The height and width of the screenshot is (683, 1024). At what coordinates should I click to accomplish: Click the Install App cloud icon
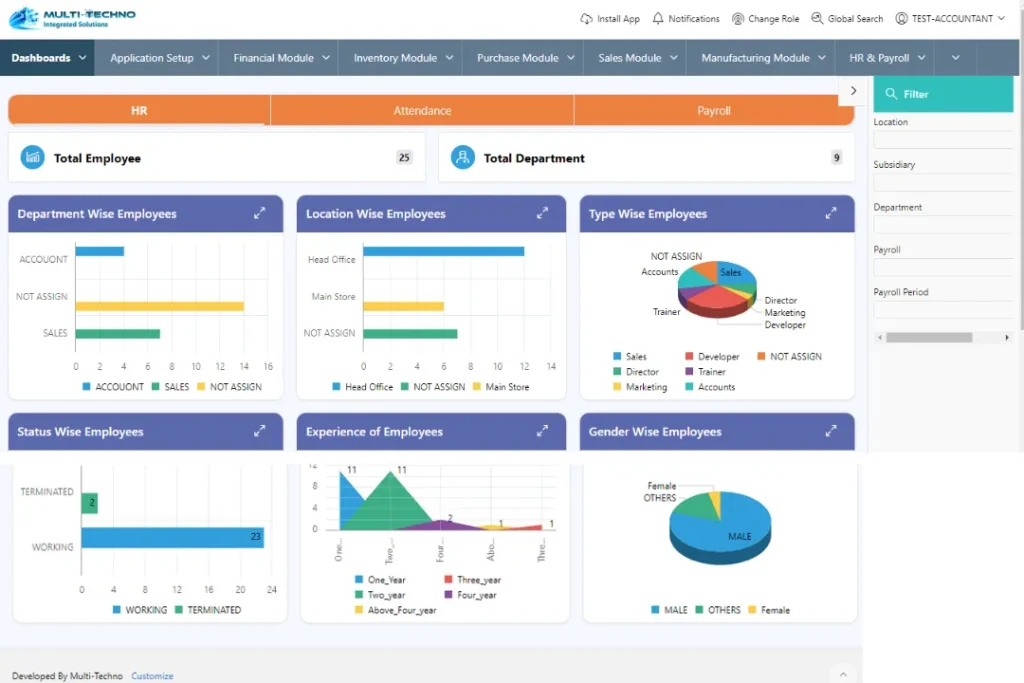click(x=586, y=19)
